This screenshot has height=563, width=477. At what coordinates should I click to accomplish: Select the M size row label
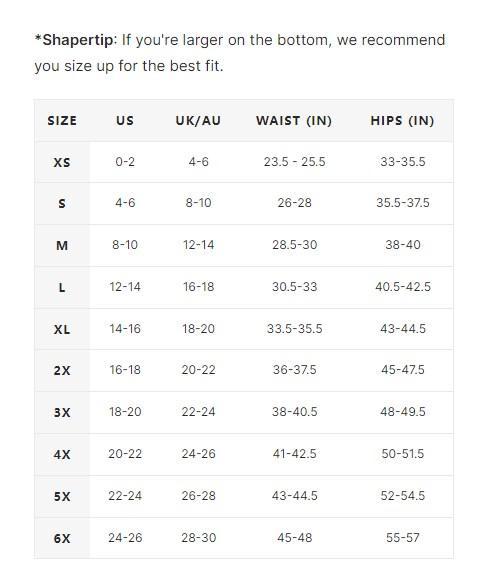click(x=62, y=246)
